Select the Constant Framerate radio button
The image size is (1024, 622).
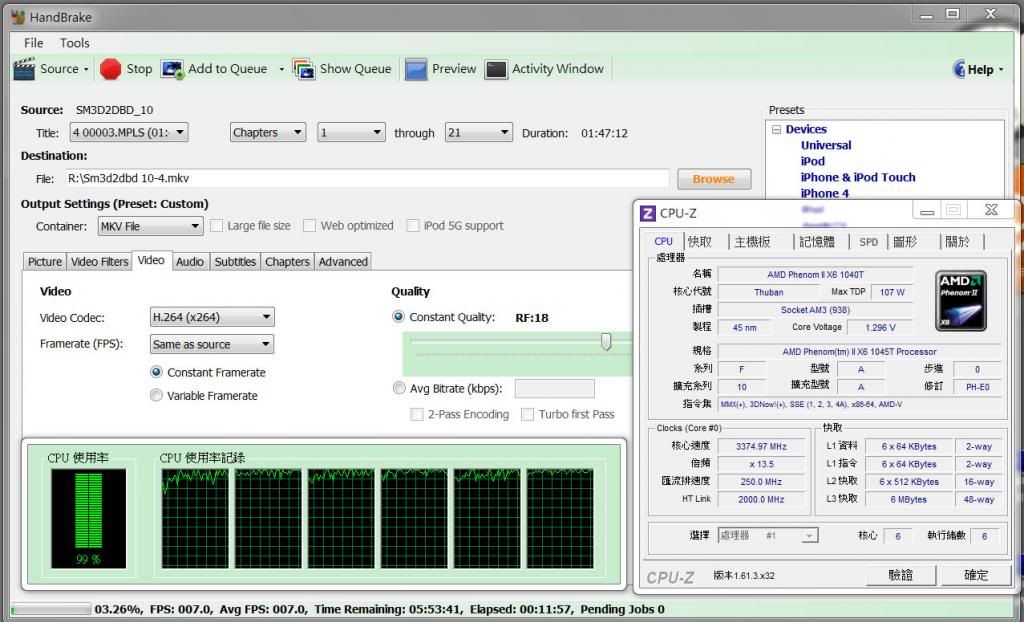(x=156, y=372)
